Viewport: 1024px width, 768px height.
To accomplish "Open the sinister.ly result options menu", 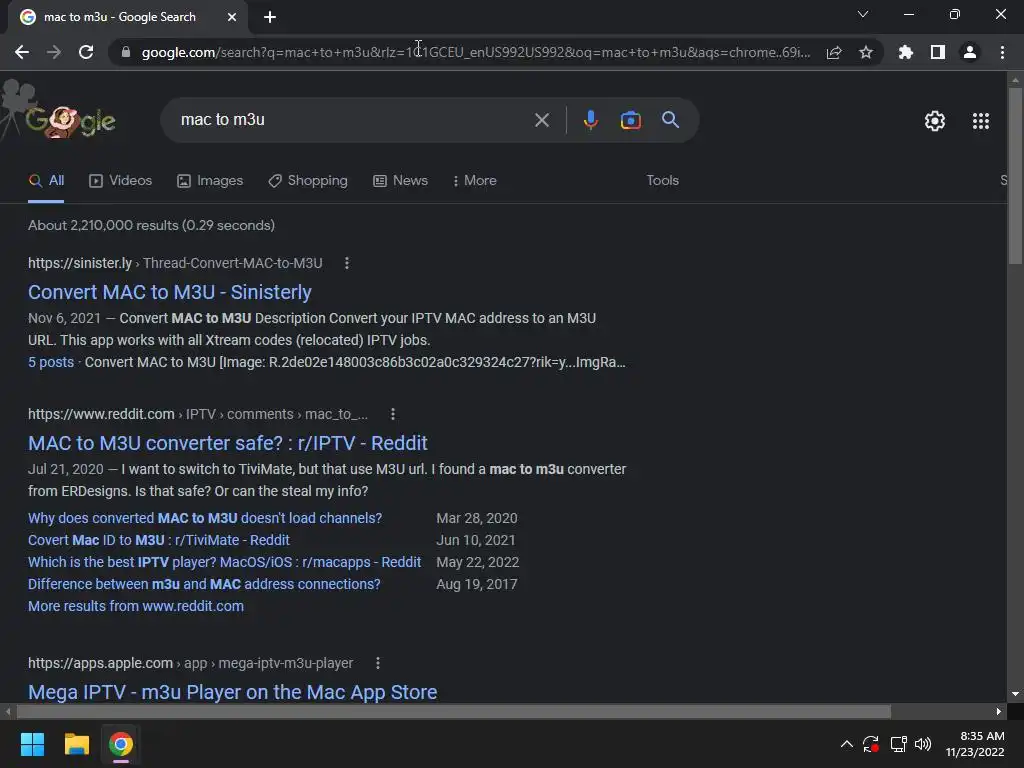I will click(x=347, y=263).
